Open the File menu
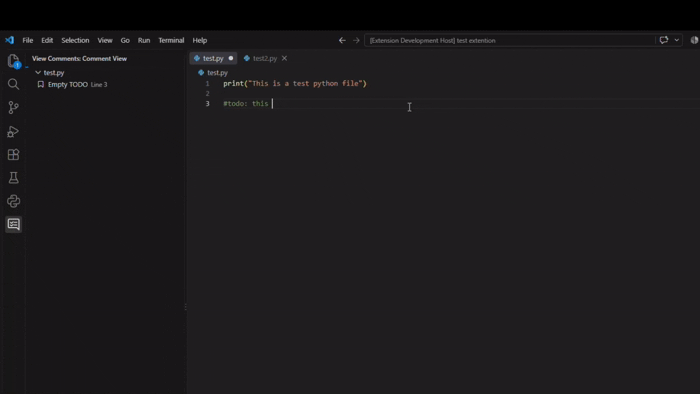Viewport: 700px width, 394px height. click(28, 40)
